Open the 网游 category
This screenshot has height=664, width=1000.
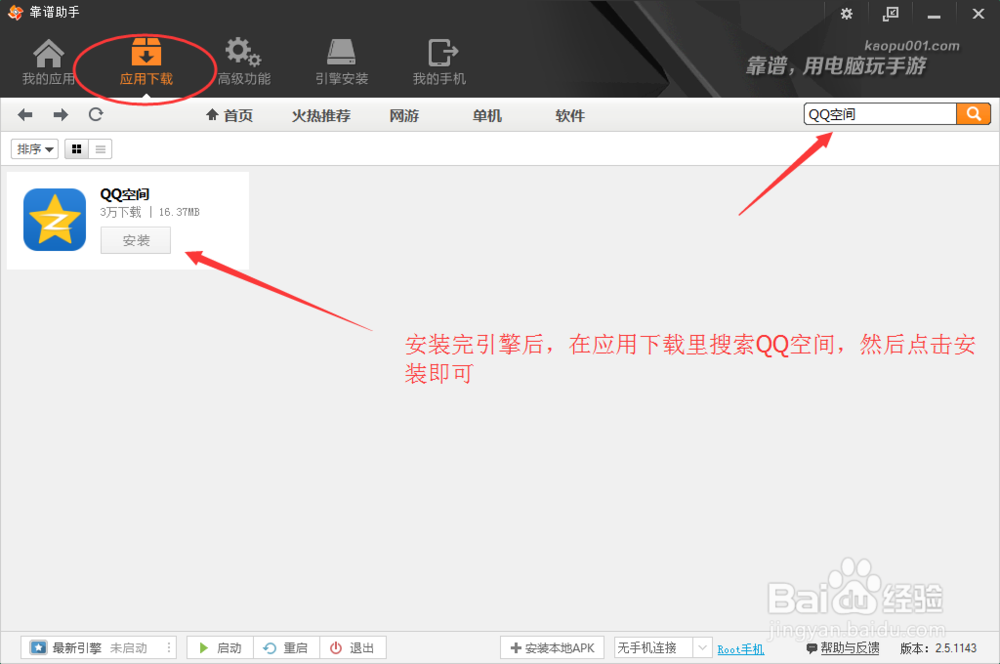pyautogui.click(x=404, y=115)
